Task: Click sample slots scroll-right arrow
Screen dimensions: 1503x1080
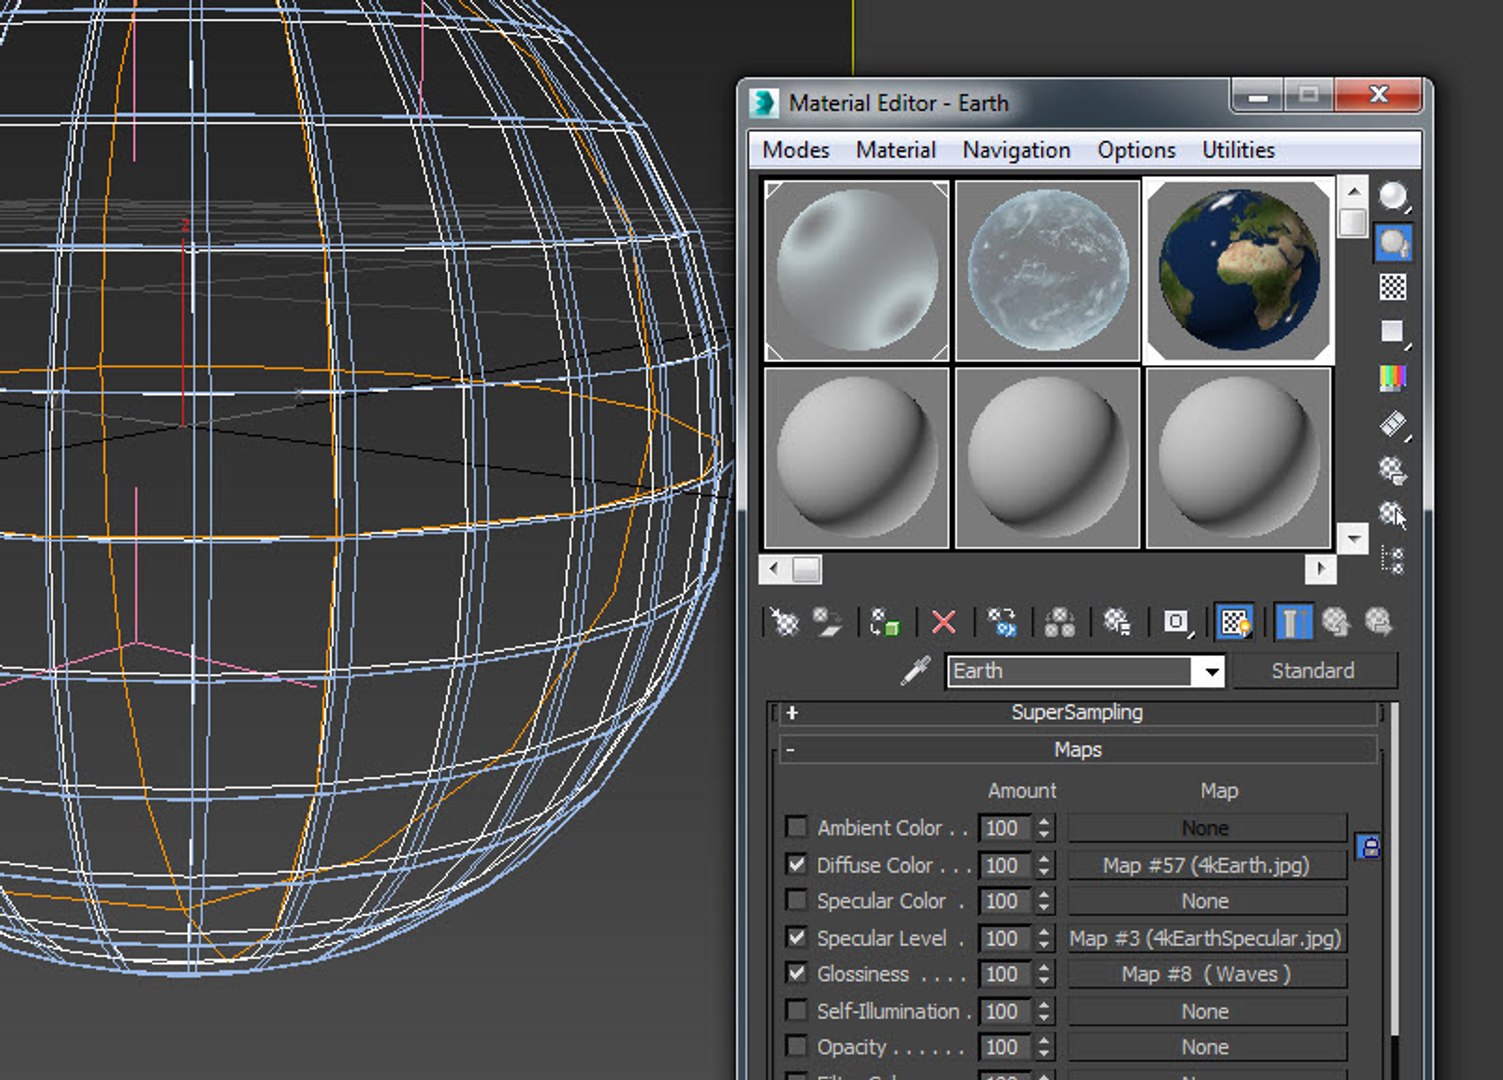Action: click(1321, 569)
